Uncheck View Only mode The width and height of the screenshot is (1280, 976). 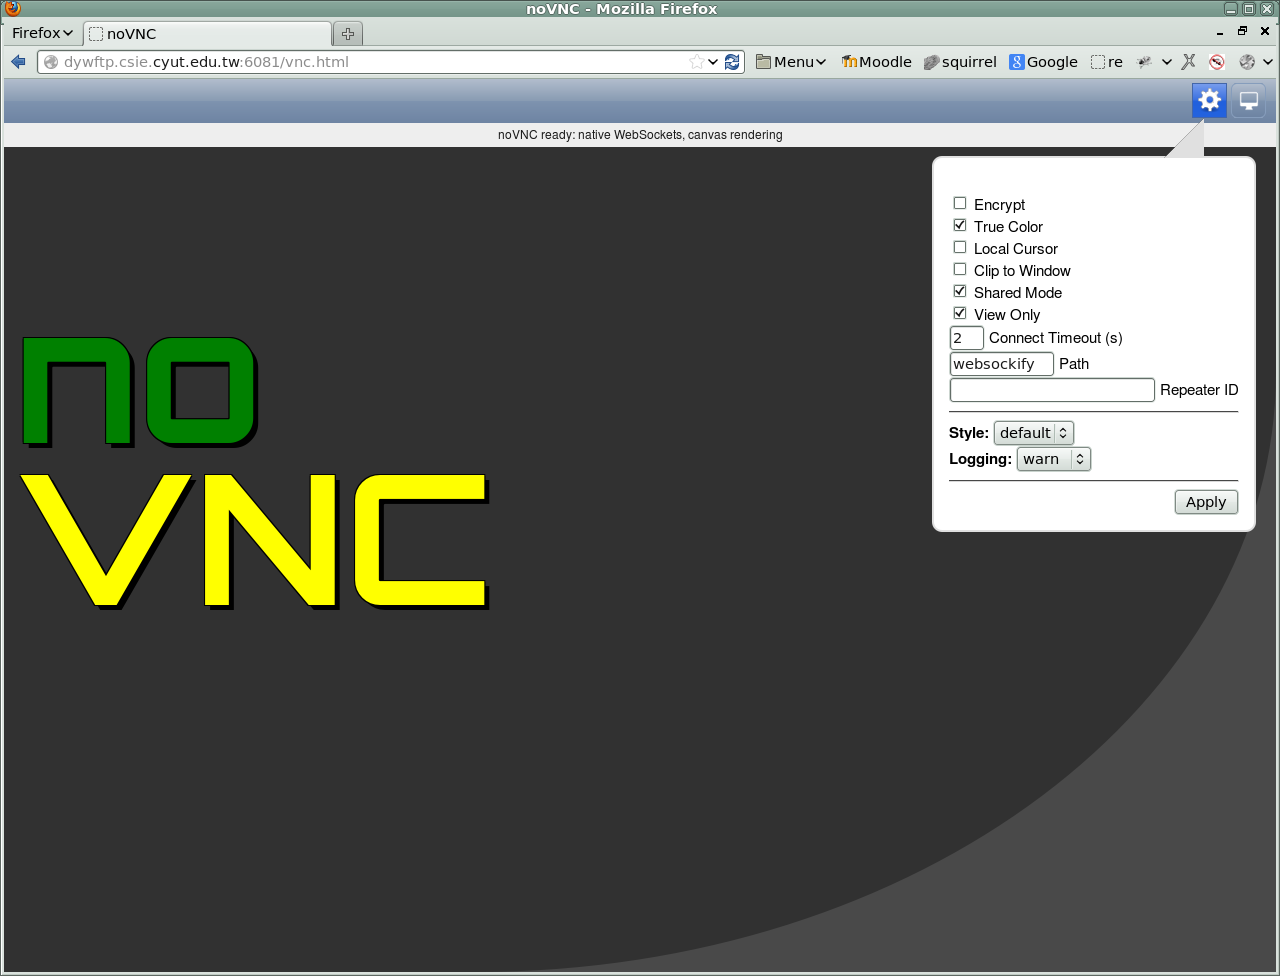click(x=959, y=312)
